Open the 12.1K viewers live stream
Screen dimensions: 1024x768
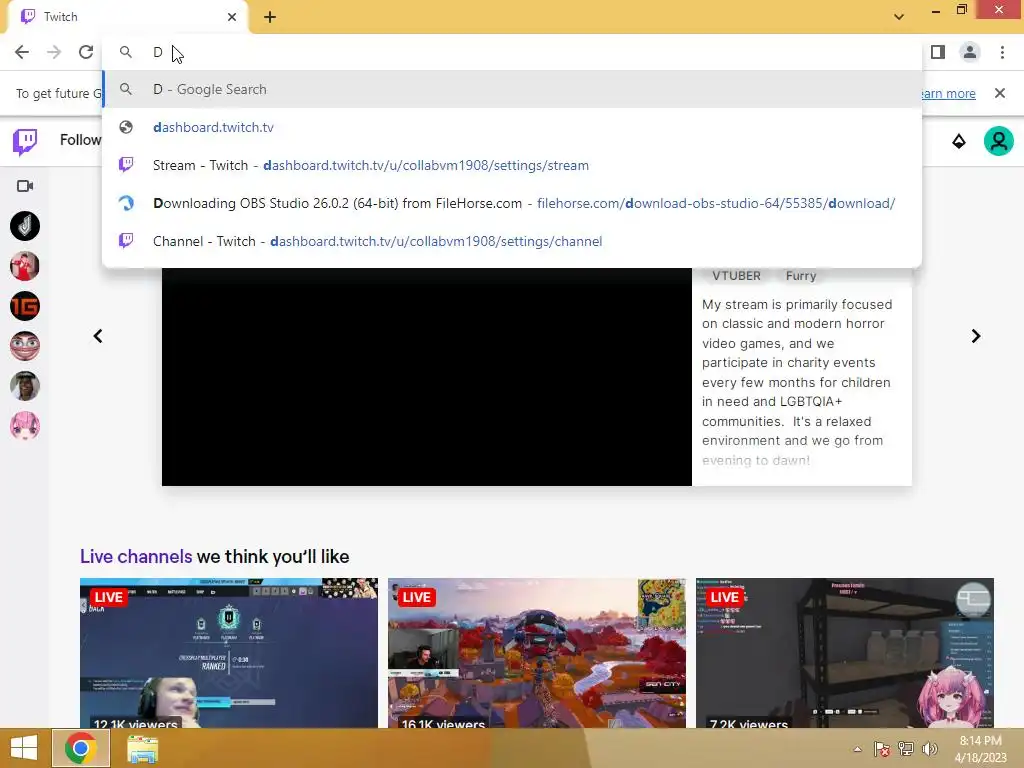(229, 653)
